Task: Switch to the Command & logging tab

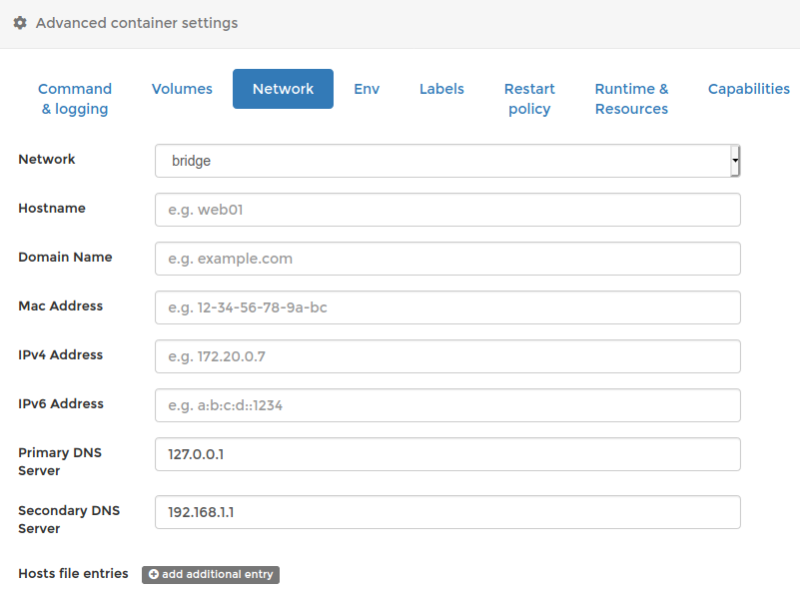Action: coord(75,98)
